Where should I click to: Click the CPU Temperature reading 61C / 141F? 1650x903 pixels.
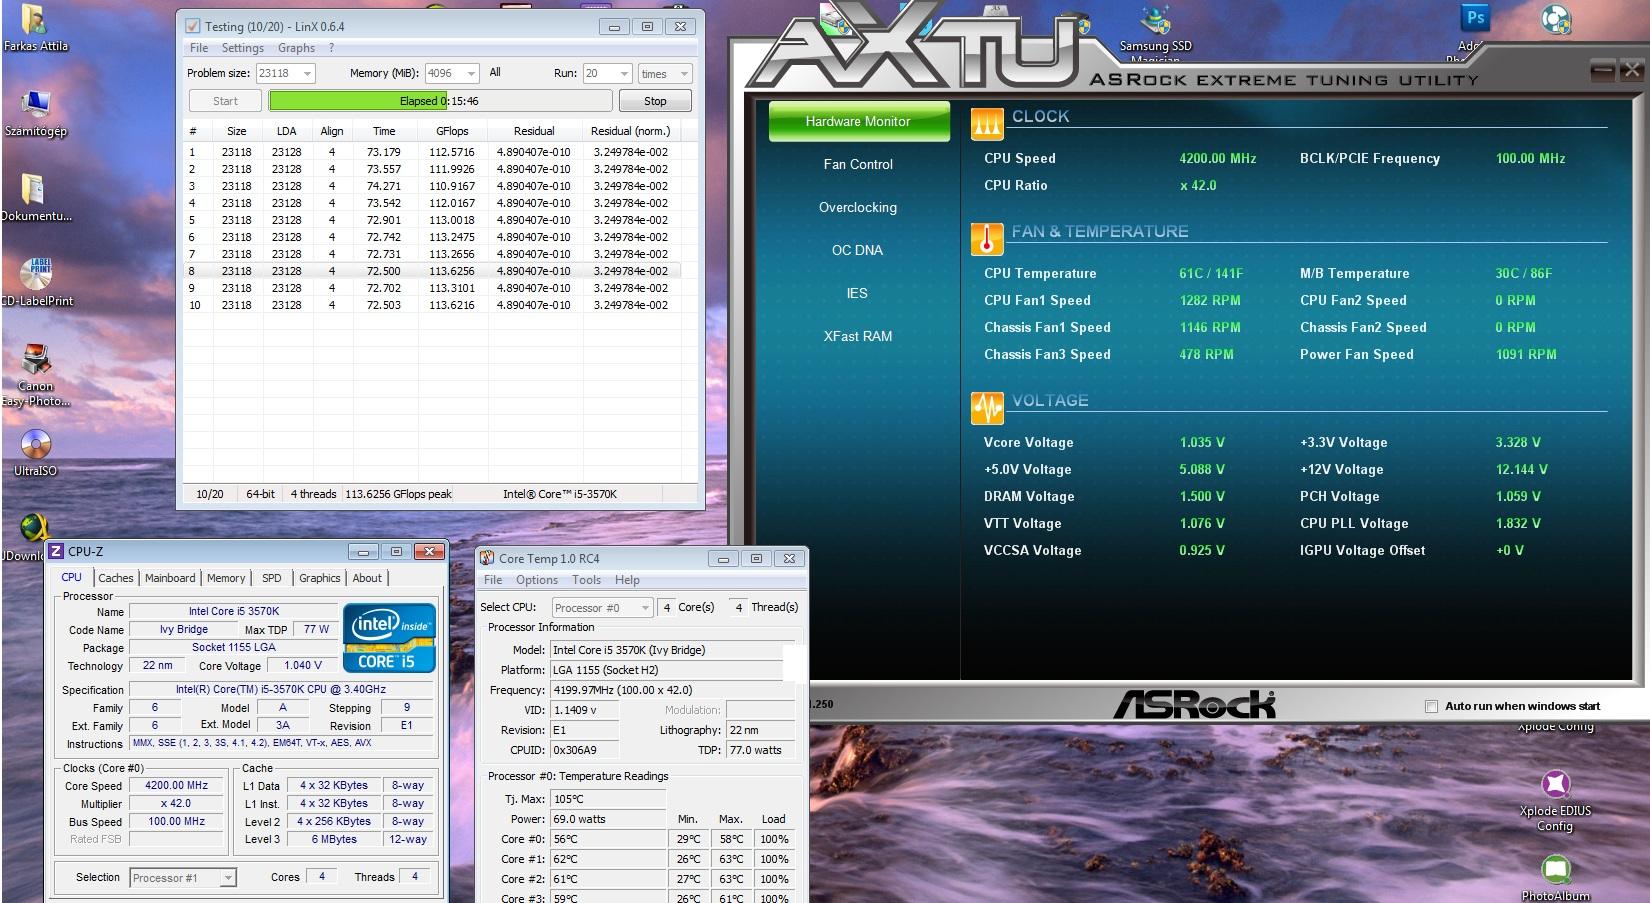[x=1211, y=273]
